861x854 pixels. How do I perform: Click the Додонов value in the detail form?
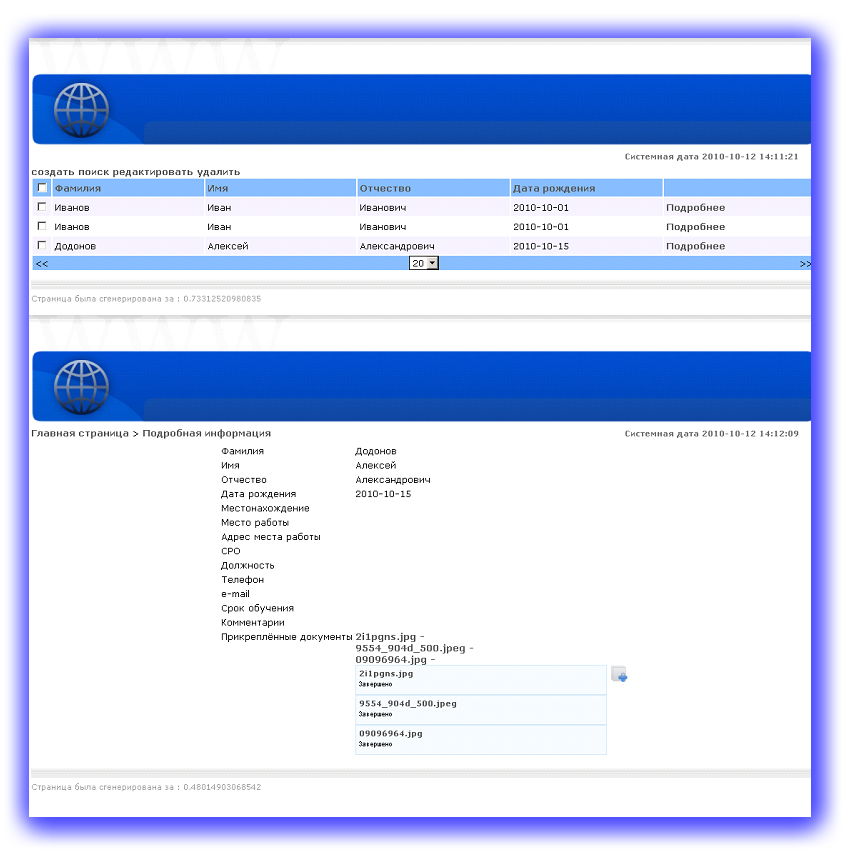(376, 451)
